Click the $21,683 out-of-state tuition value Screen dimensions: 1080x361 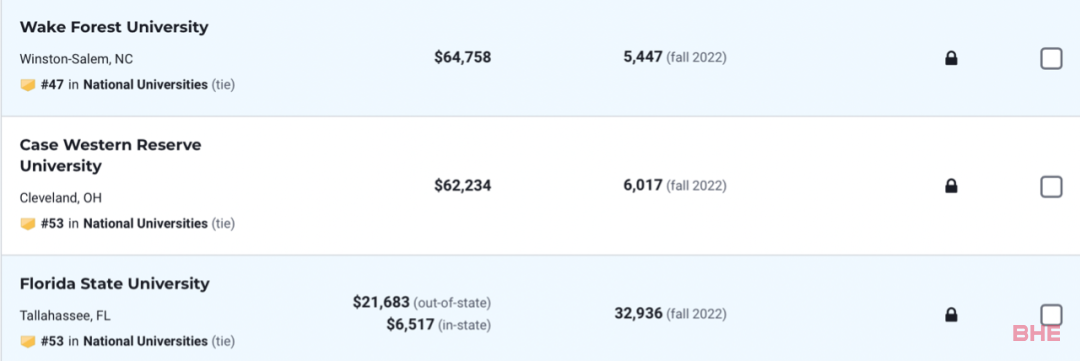(x=382, y=302)
